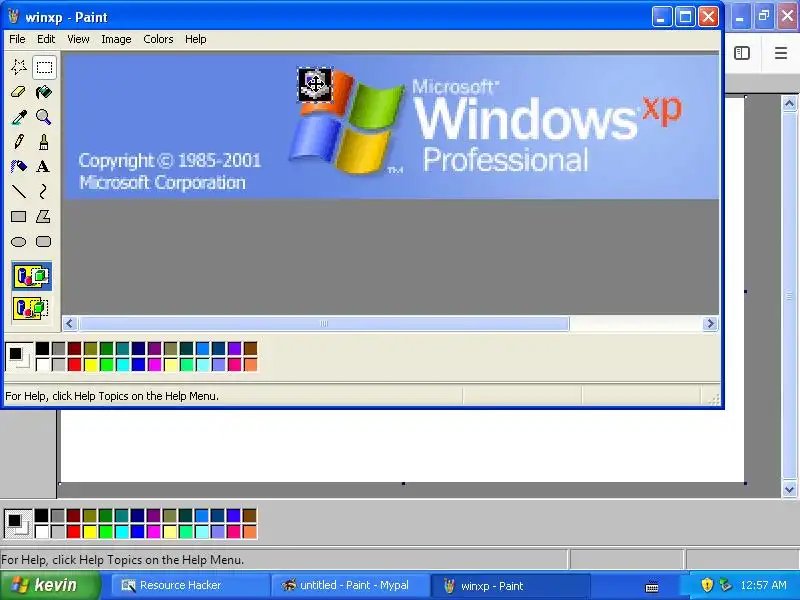800x600 pixels.
Task: Select the Curve tool
Action: point(44,191)
